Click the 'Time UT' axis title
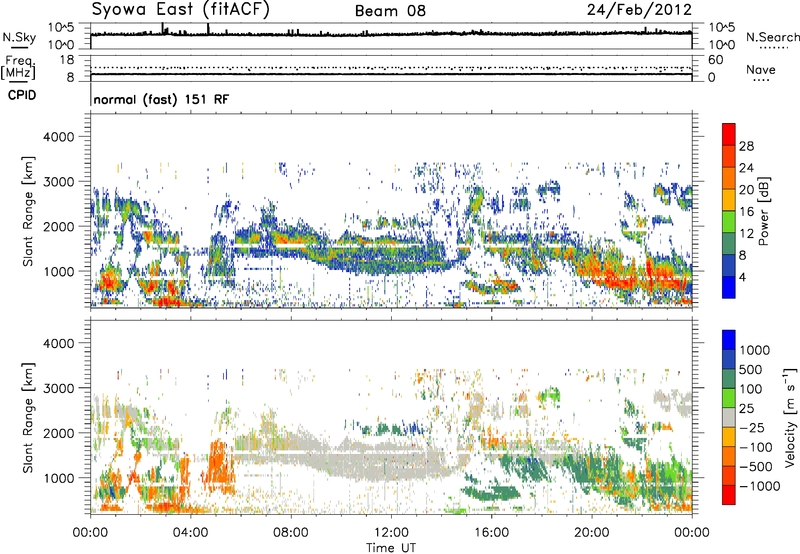The height and width of the screenshot is (554, 800). pos(391,548)
